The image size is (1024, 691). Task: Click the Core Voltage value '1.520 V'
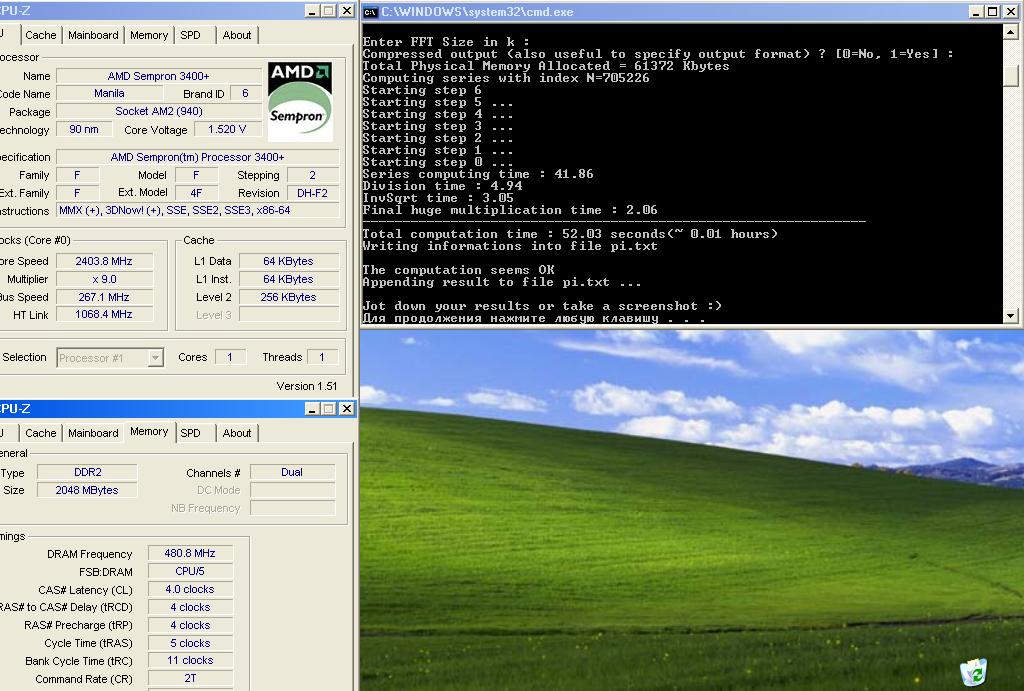[227, 129]
